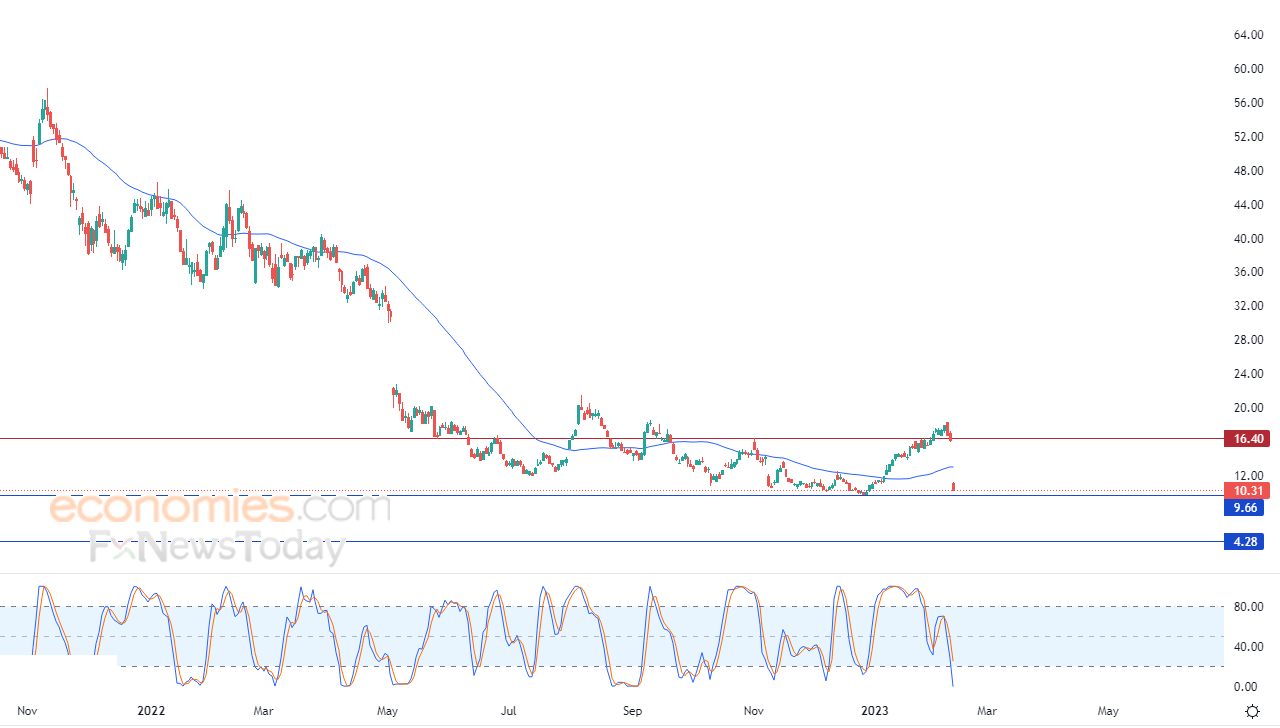Viewport: 1280px width, 728px height.
Task: Click the 0.00 stochastic scale value
Action: pyautogui.click(x=1246, y=687)
